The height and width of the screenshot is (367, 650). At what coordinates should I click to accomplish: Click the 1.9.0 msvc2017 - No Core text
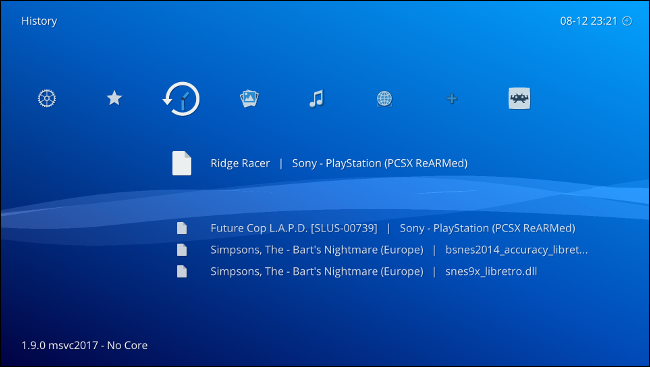85,345
